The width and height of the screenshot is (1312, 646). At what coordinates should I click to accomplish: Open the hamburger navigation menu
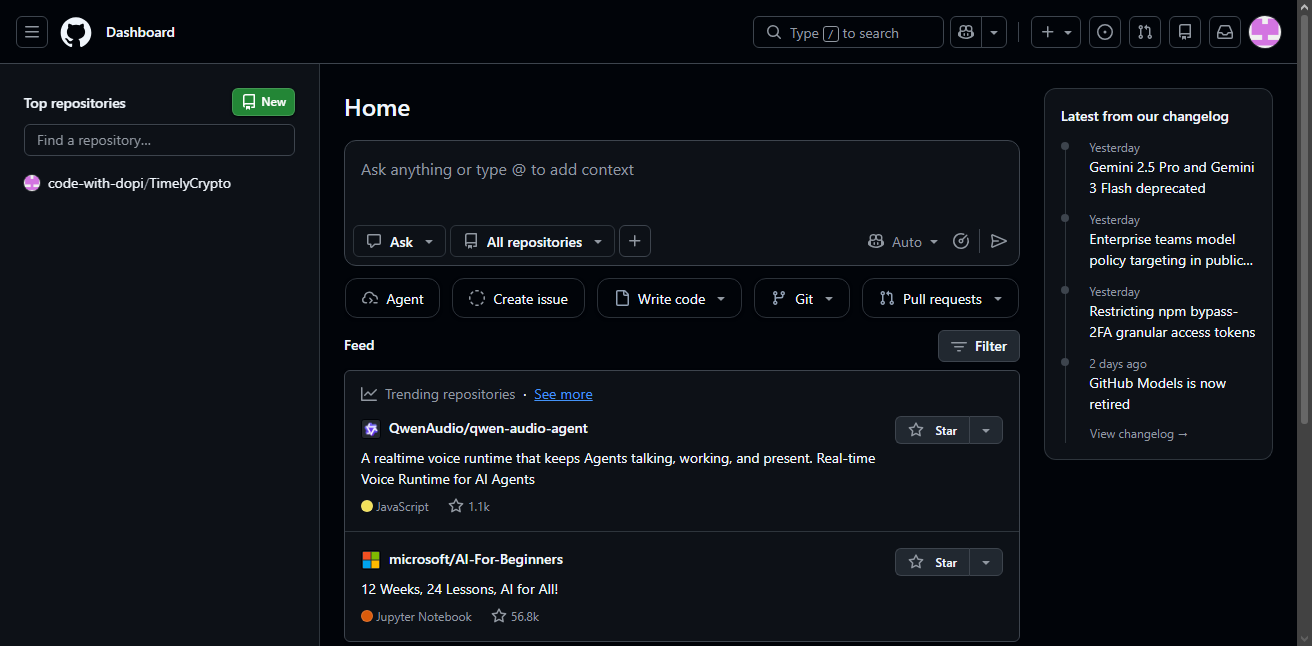[x=32, y=32]
